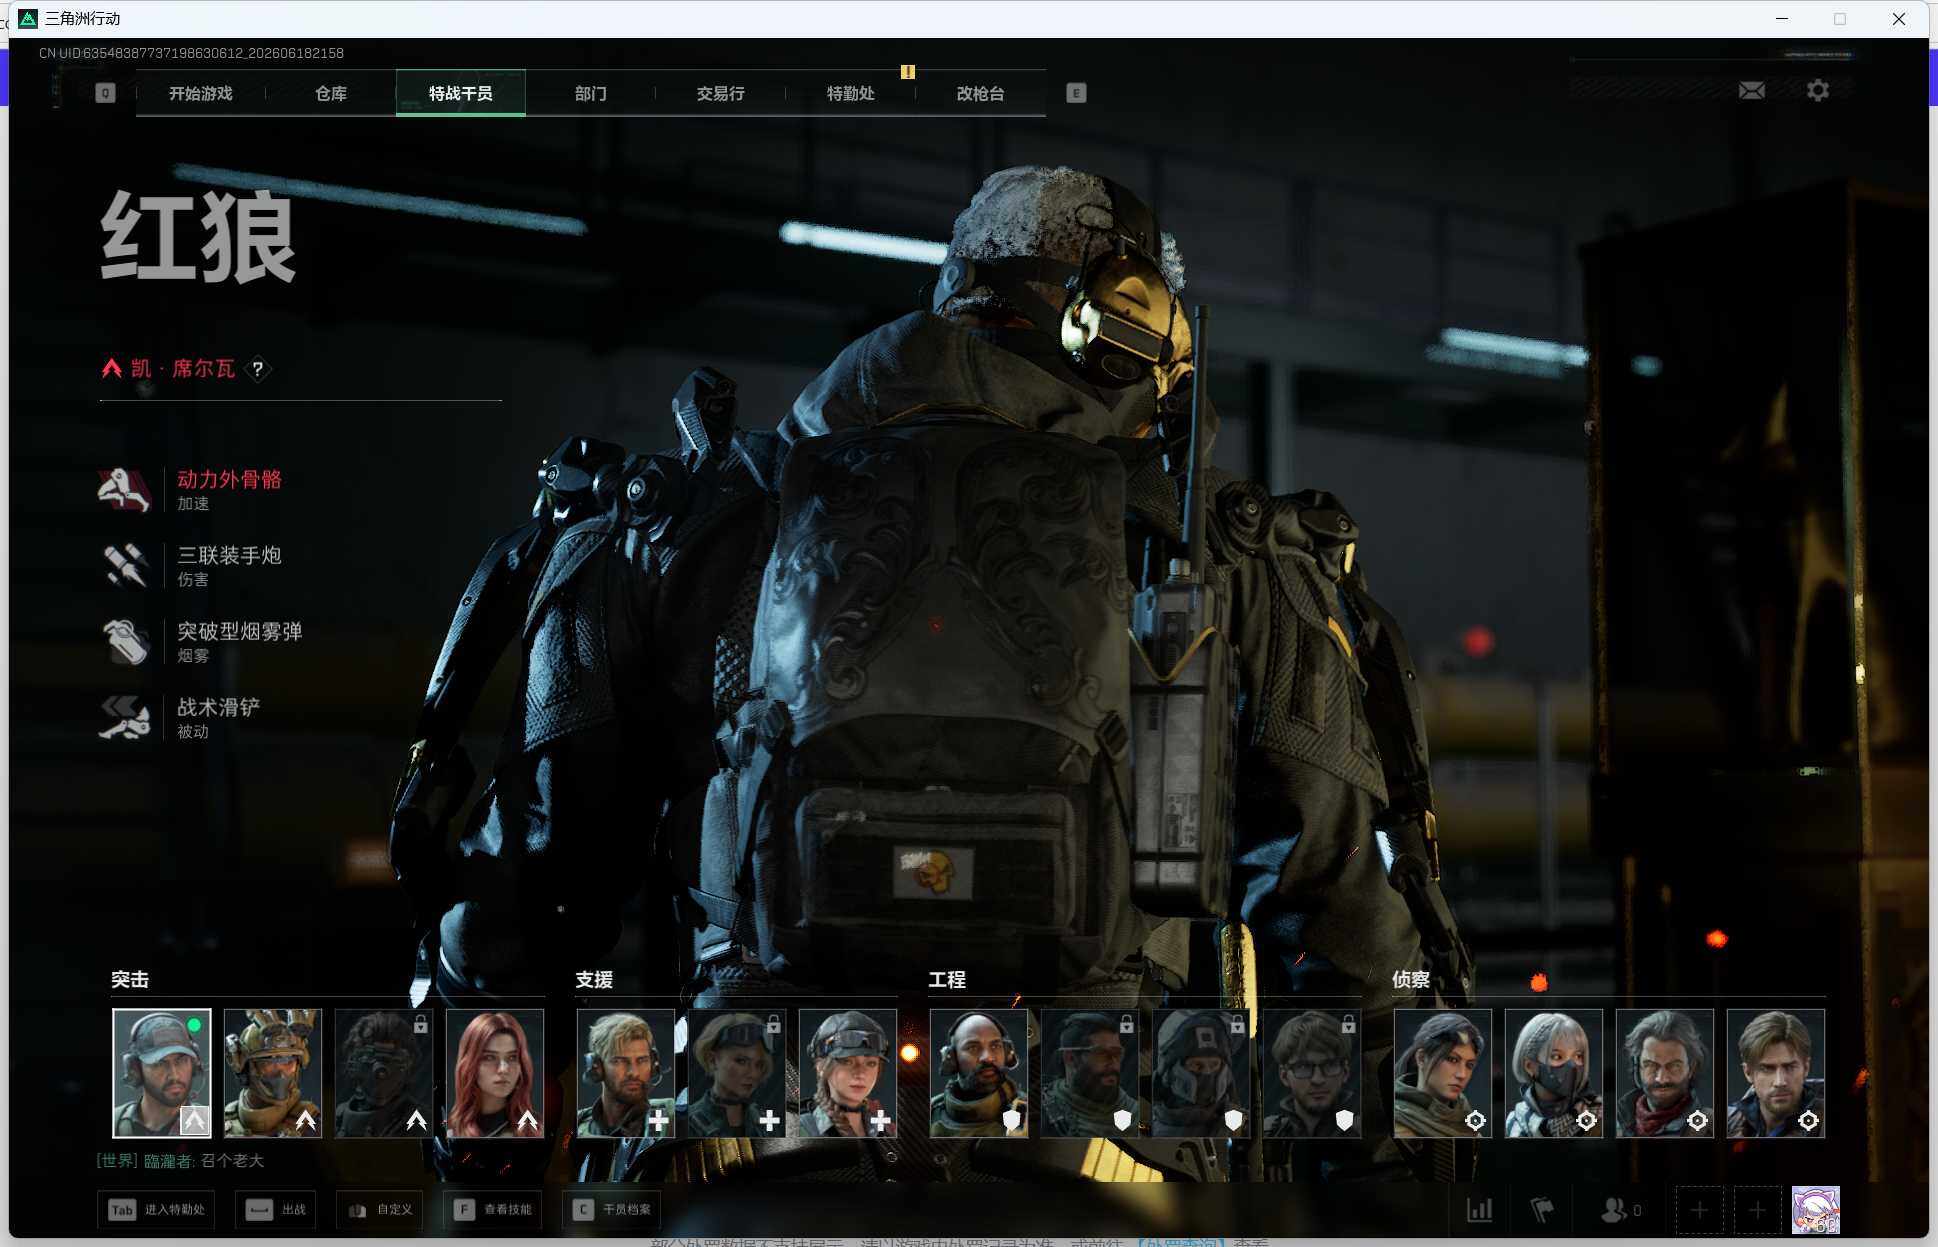Screen dimensions: 1938x1247
Task: Select the 战术滑铲 passive skill icon
Action: tap(125, 717)
